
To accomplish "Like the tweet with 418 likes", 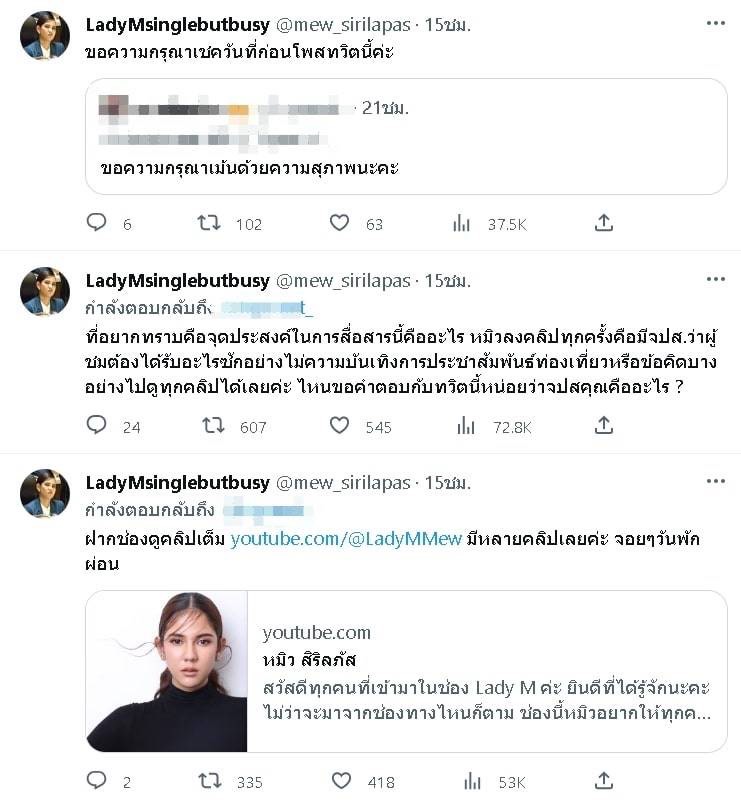I will (x=340, y=780).
